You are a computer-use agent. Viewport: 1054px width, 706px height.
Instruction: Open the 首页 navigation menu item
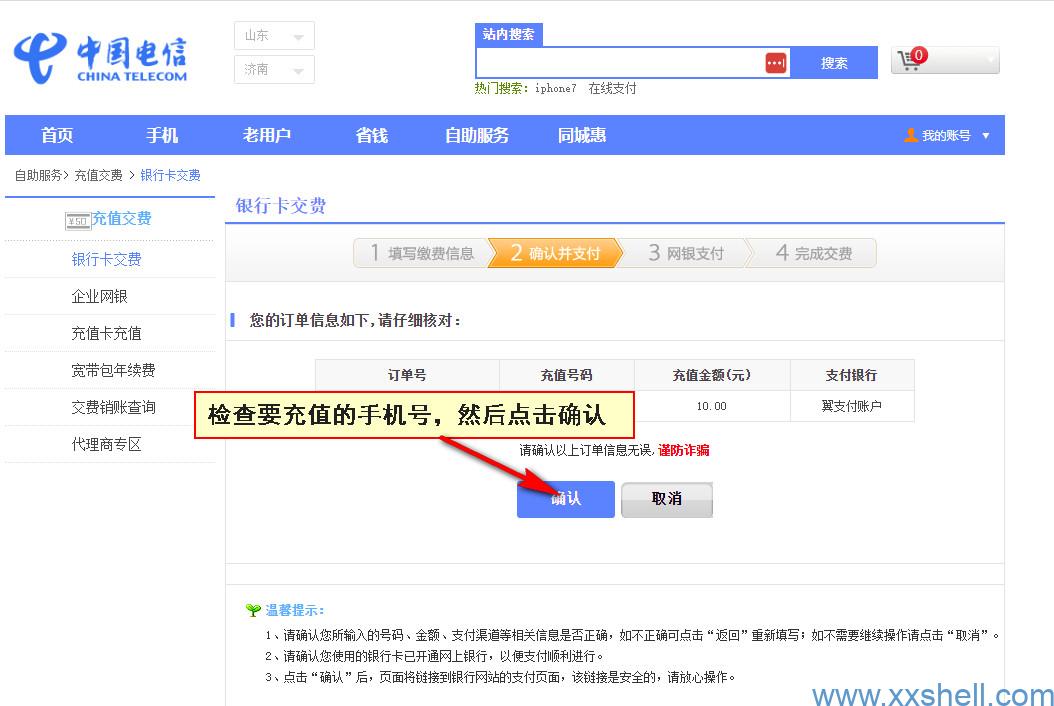[57, 136]
